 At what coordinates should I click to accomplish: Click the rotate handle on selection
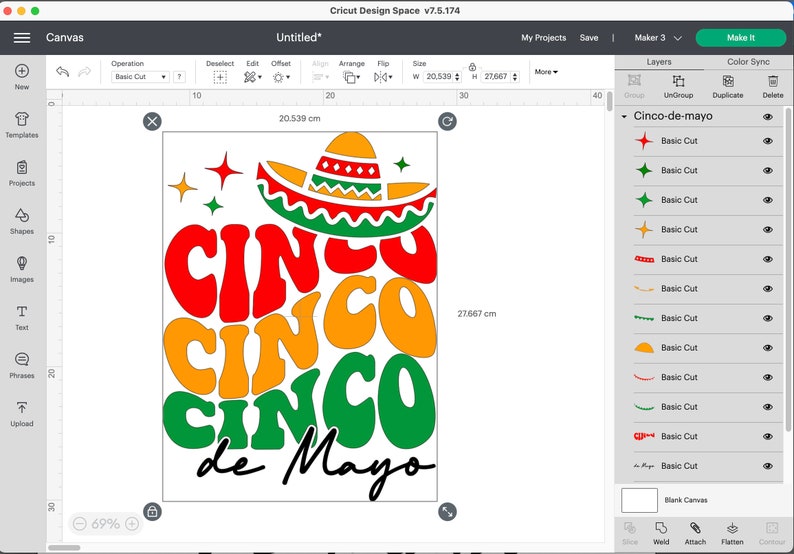click(447, 121)
